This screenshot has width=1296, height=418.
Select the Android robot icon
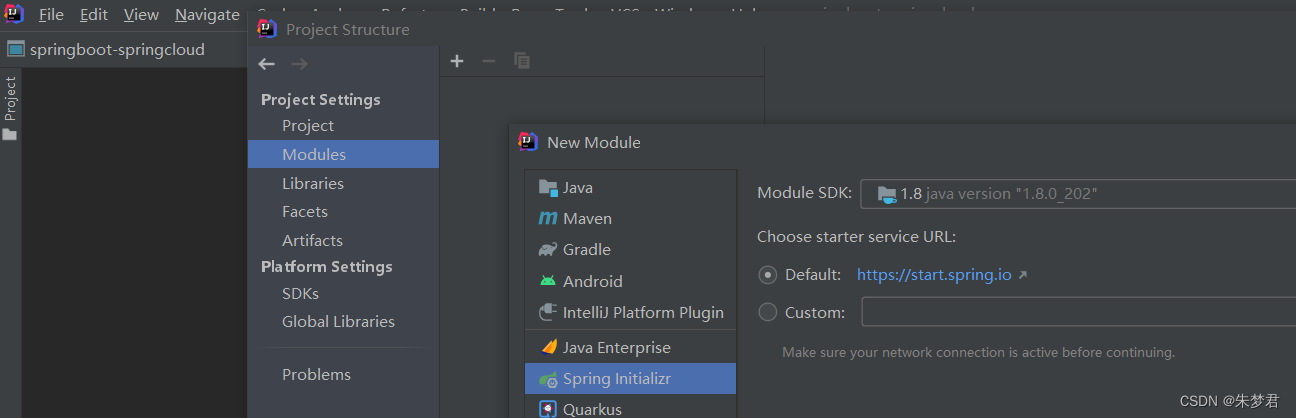pos(547,281)
